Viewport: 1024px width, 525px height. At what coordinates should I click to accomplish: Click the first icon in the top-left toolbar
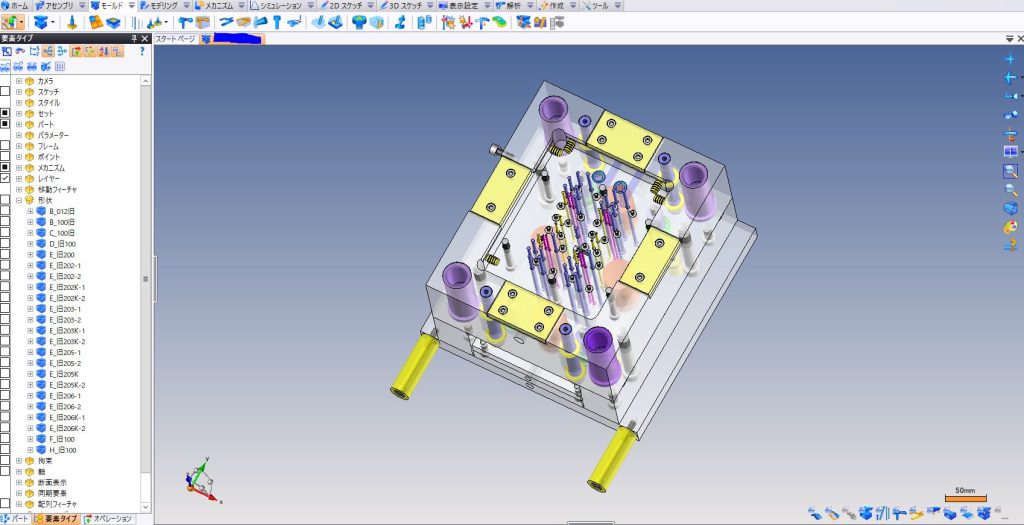[x=10, y=21]
